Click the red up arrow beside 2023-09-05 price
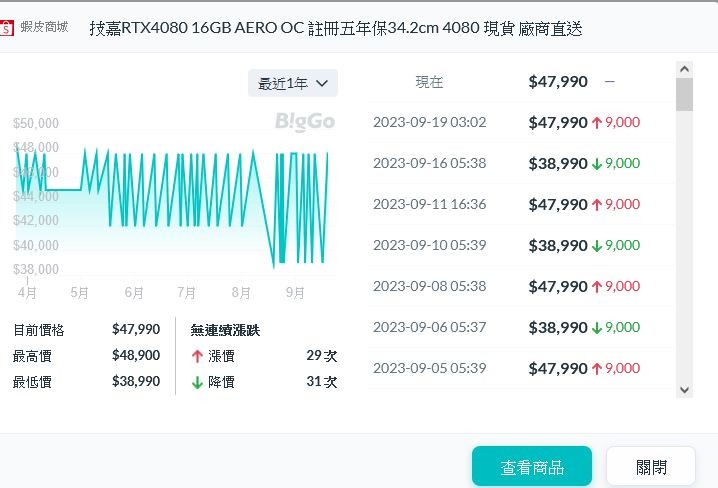 [597, 369]
